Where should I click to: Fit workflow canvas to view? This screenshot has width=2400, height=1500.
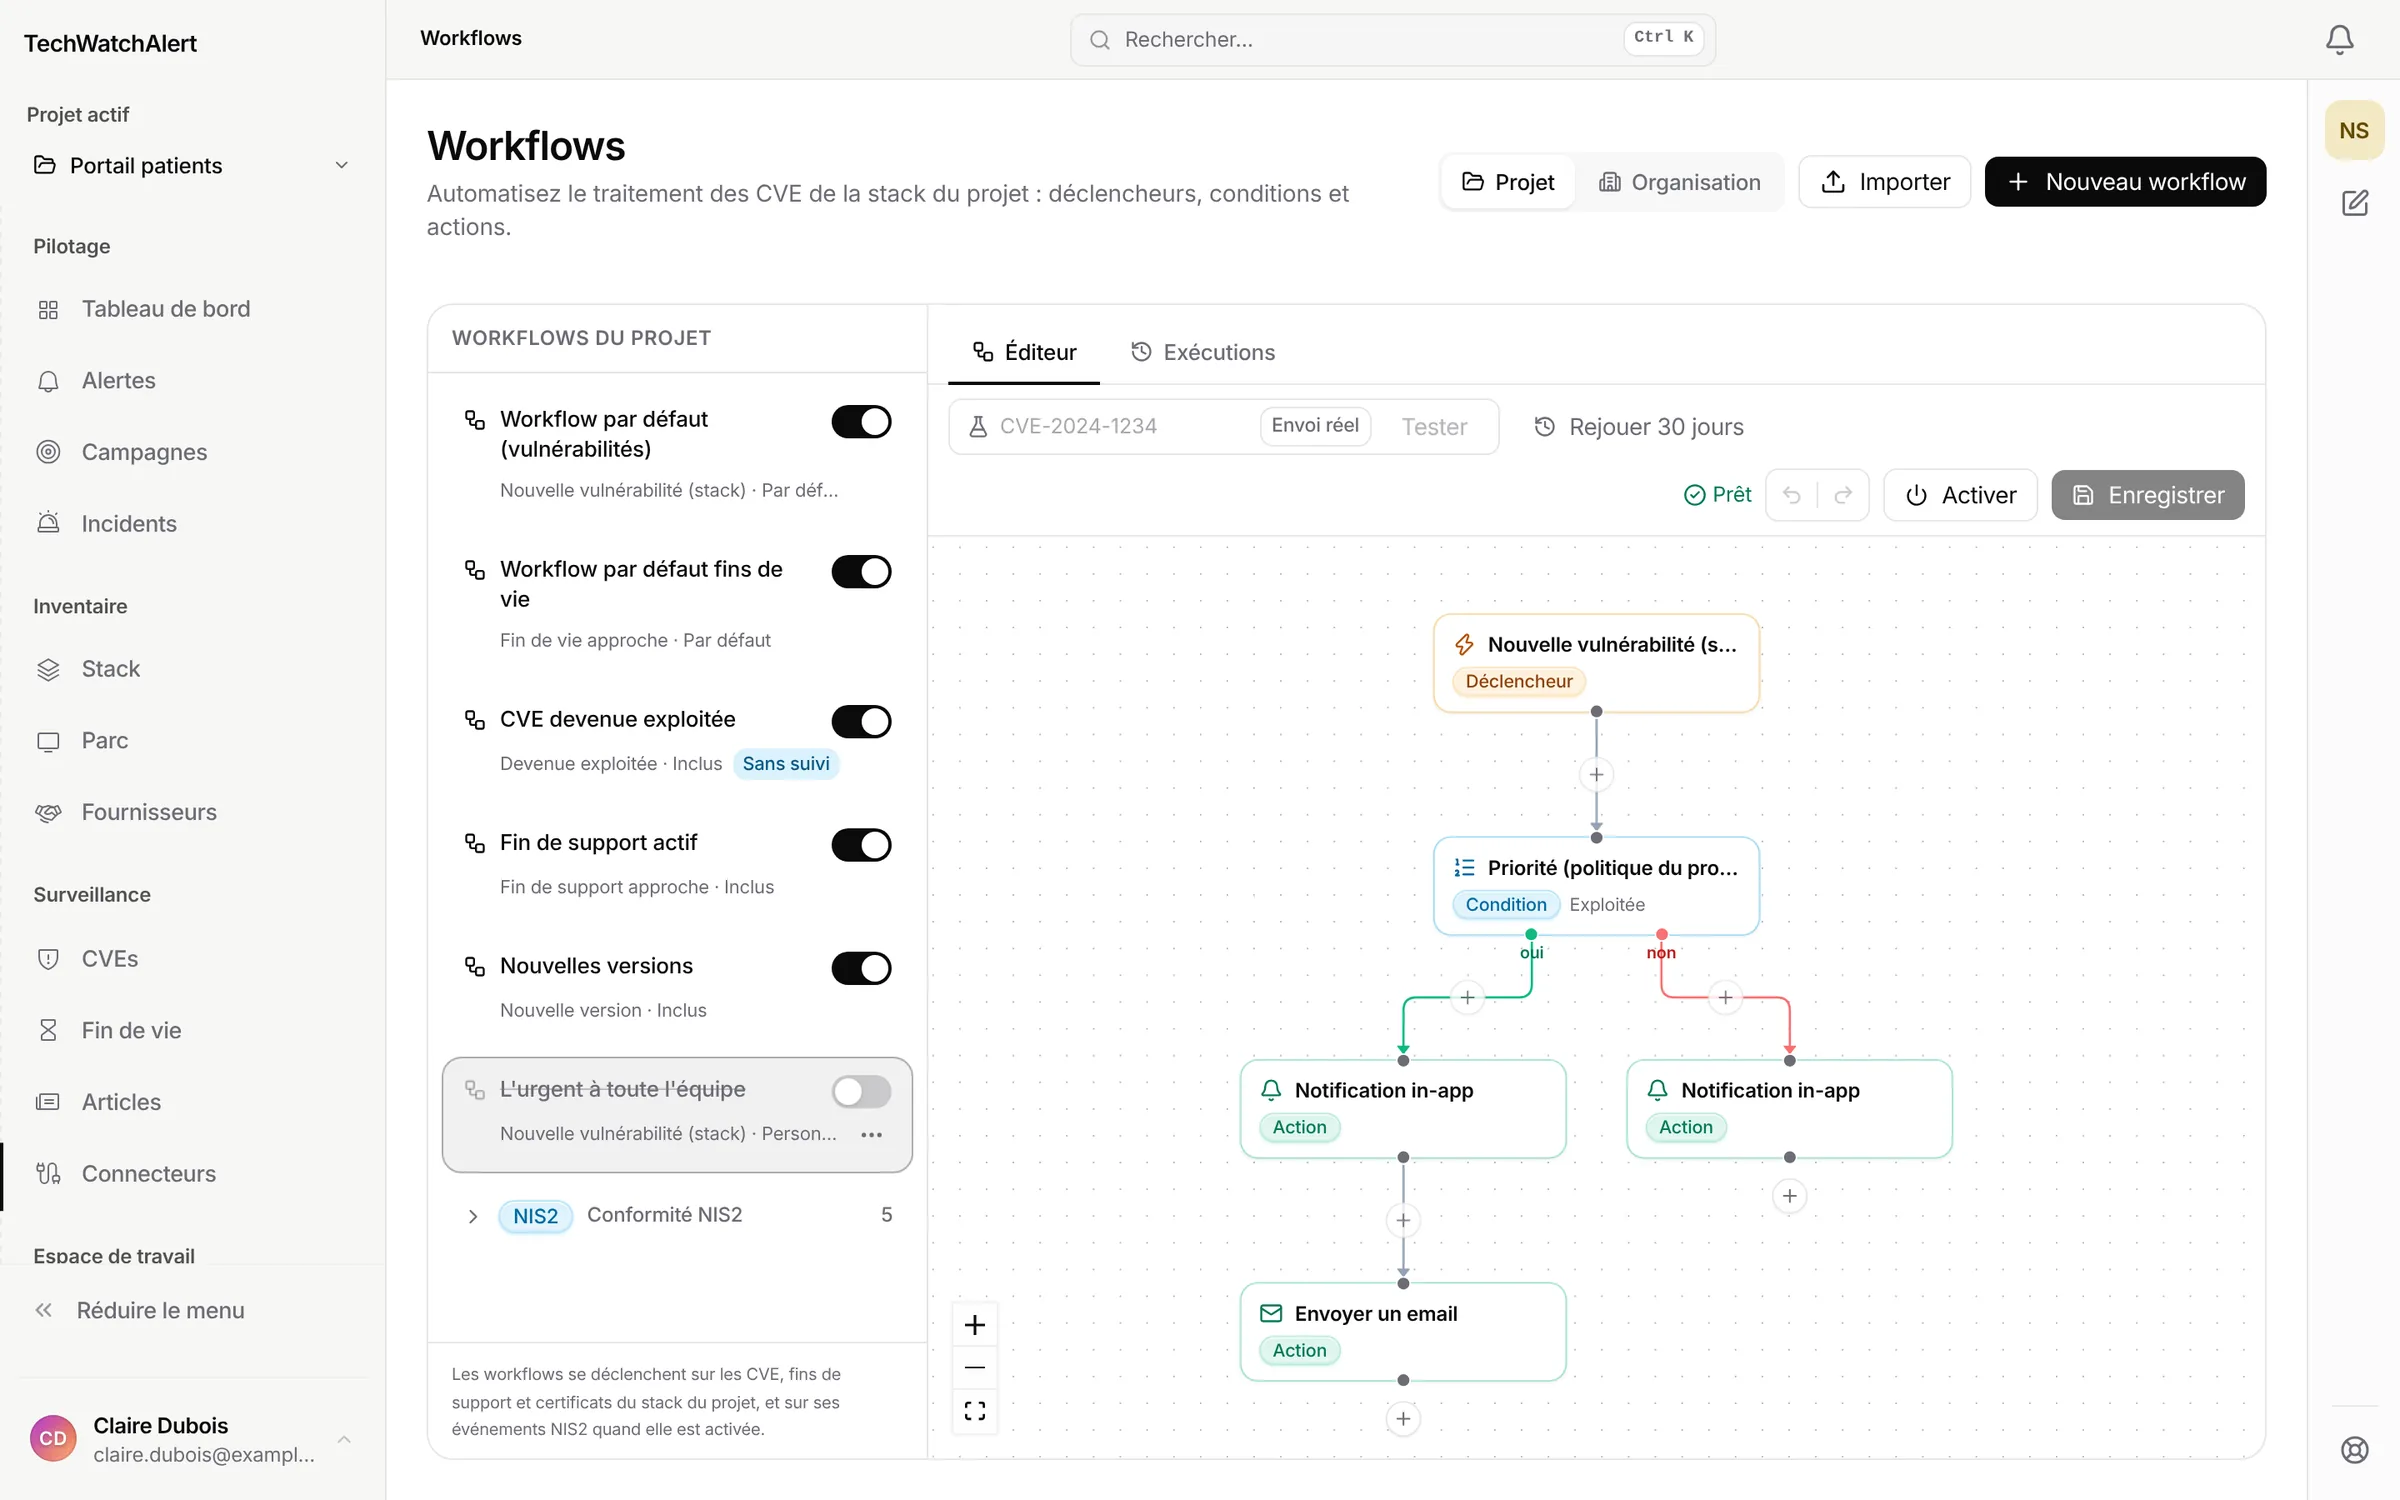tap(975, 1411)
